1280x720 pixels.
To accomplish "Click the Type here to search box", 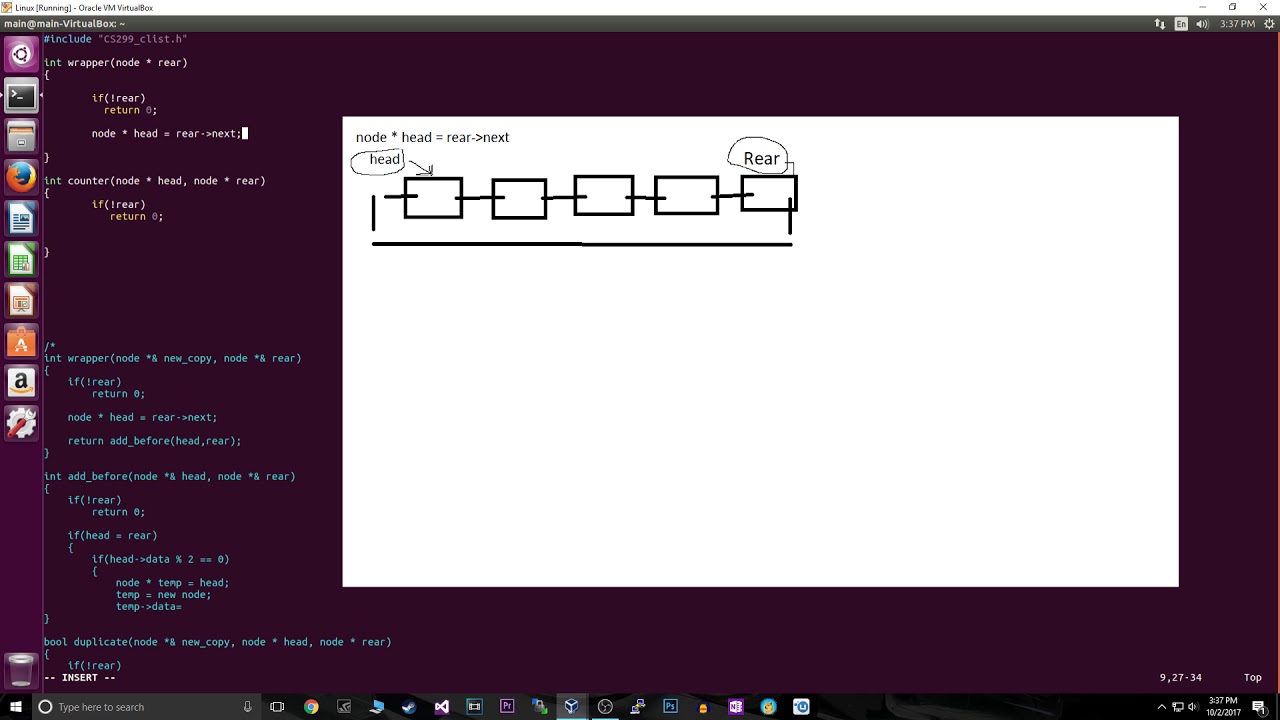I will coord(146,706).
